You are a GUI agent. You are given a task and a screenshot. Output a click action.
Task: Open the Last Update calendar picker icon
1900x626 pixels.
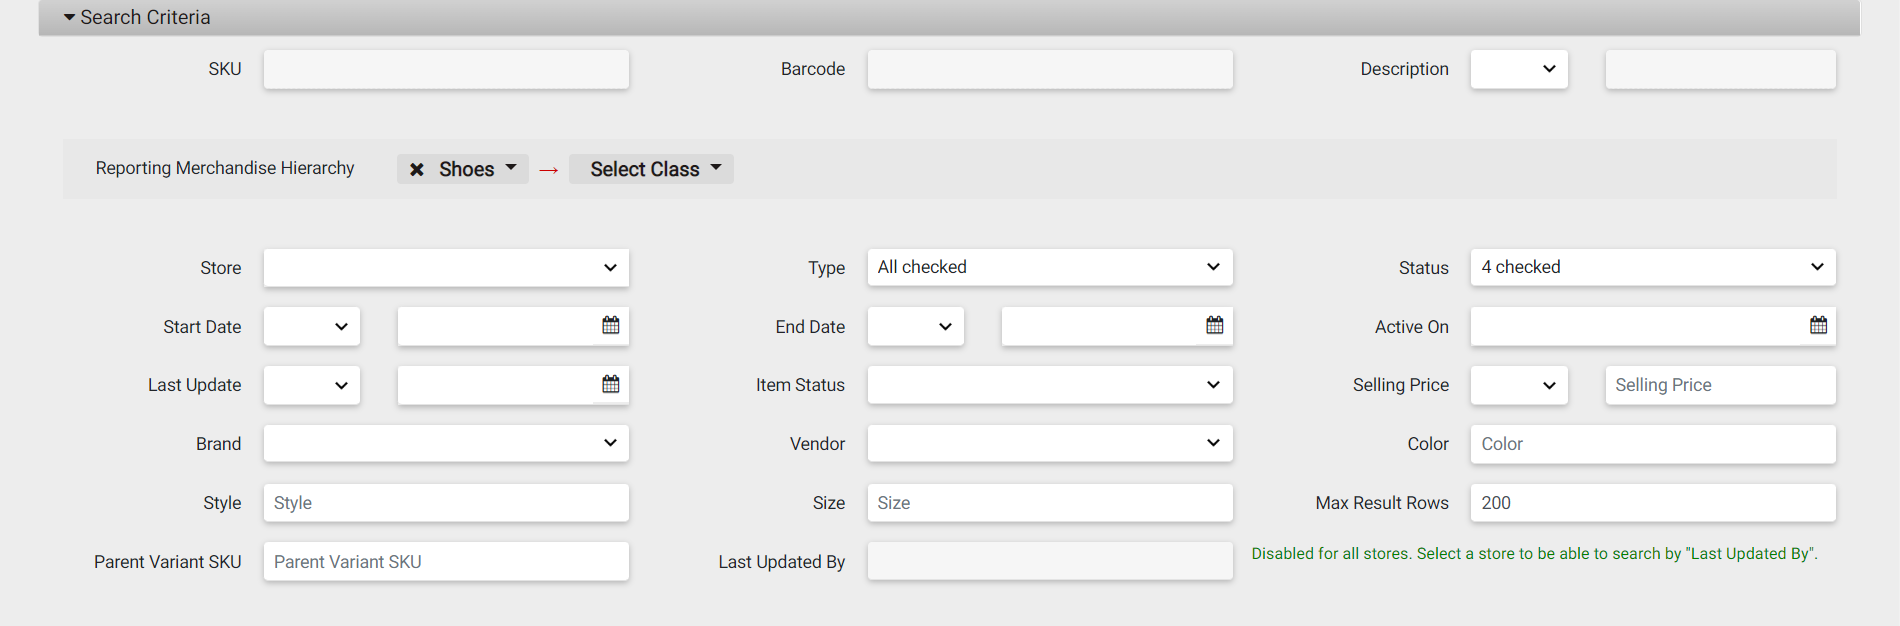tap(611, 384)
